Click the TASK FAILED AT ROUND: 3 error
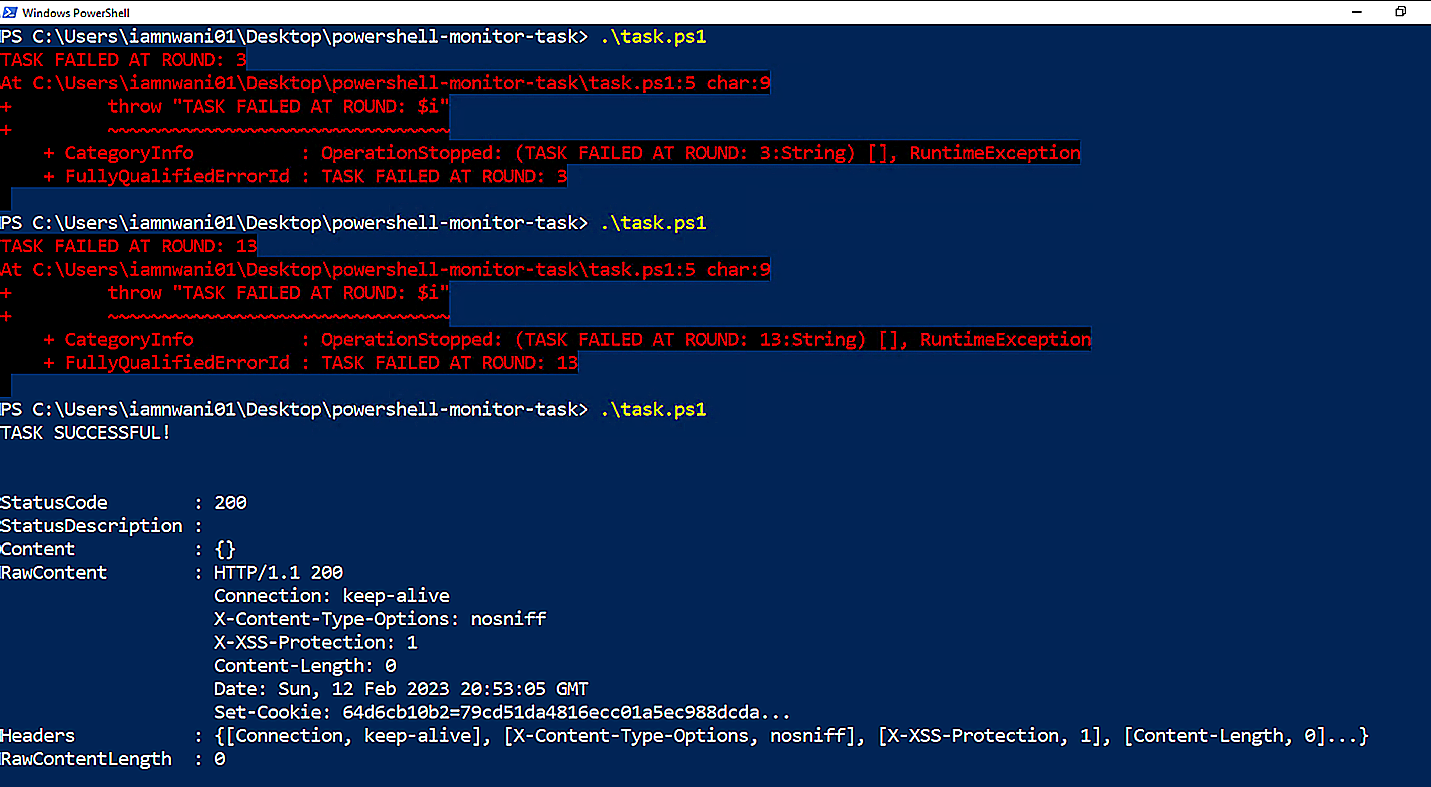Viewport: 1431px width, 787px height. [122, 59]
